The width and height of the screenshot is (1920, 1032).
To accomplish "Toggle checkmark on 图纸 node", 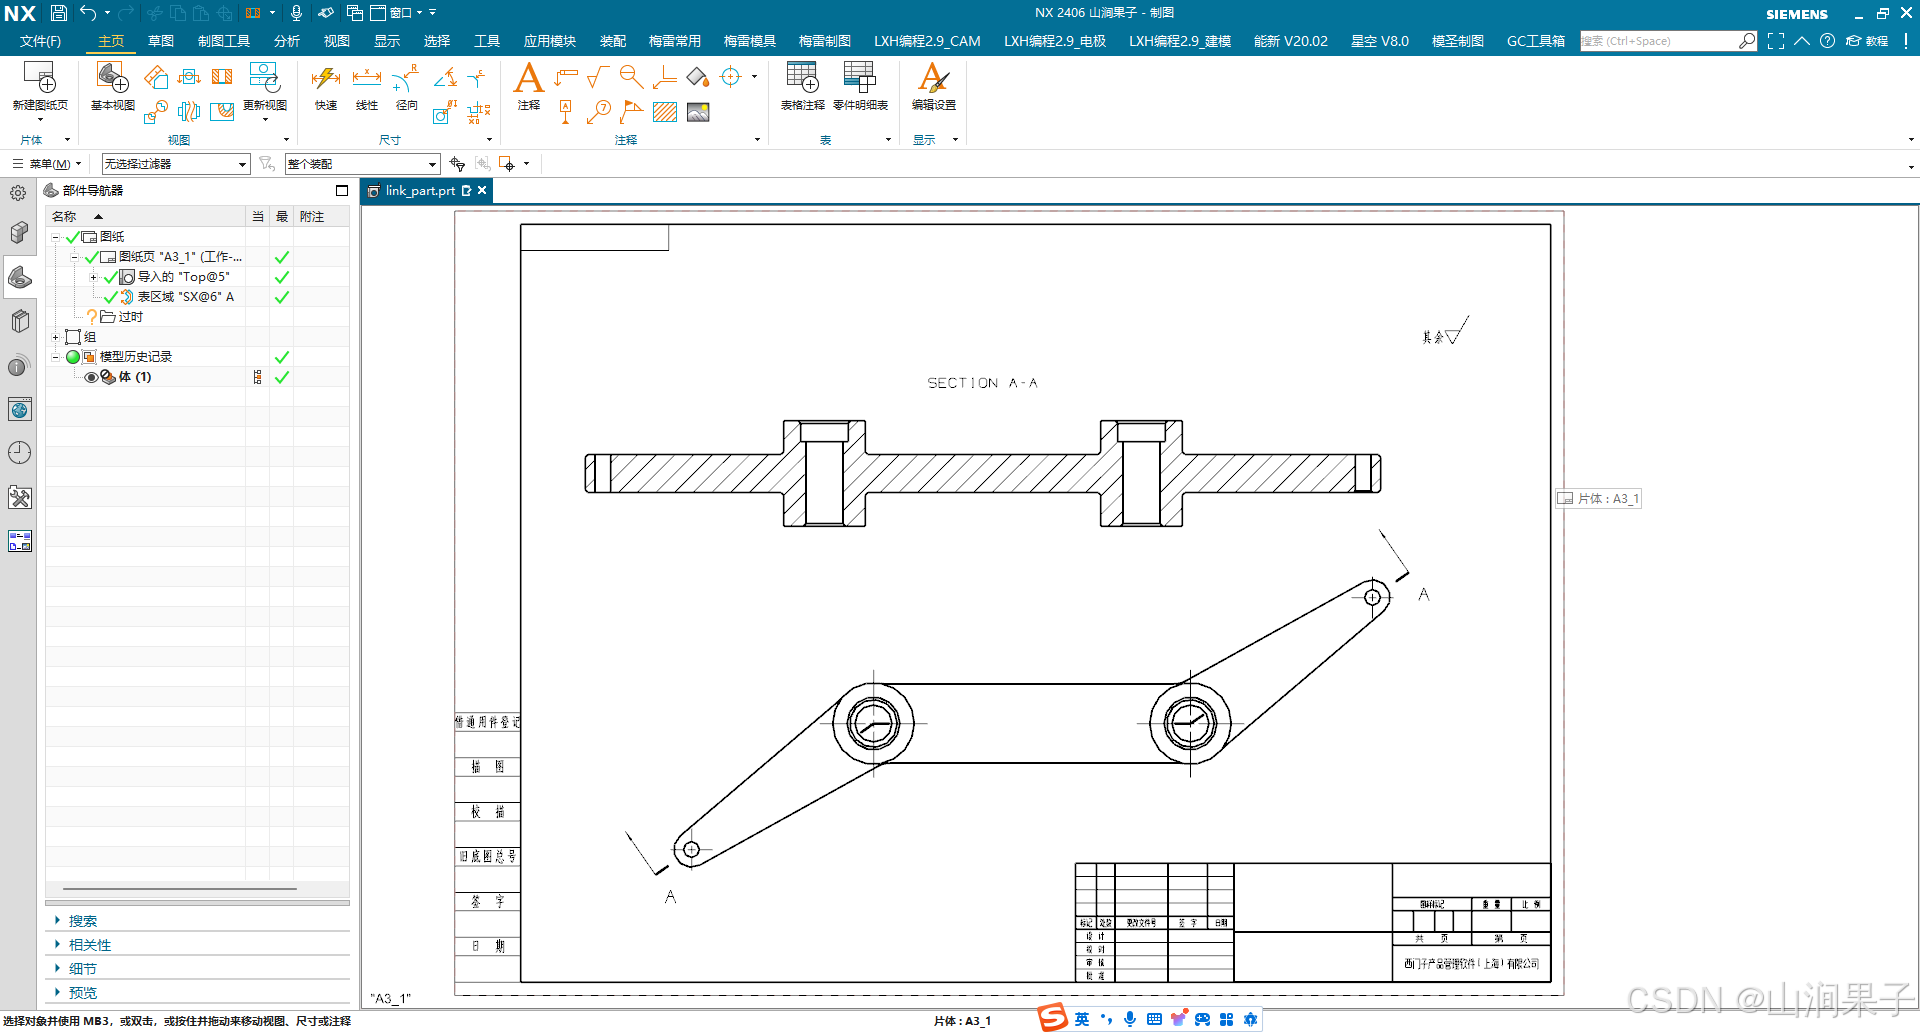I will pyautogui.click(x=72, y=237).
